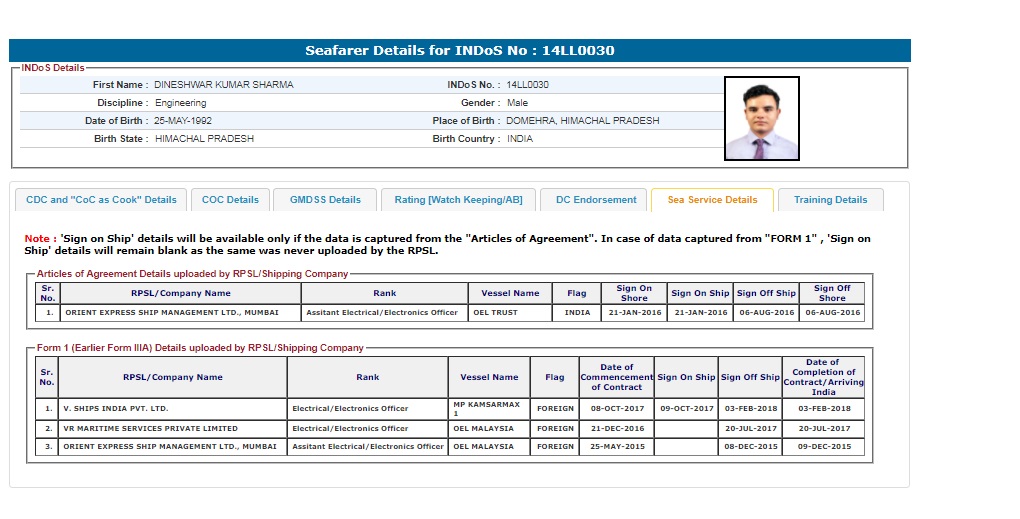Image resolution: width=1020 pixels, height=519 pixels.
Task: Select the Rating [Watch Keeping/AB] tab
Action: click(458, 200)
